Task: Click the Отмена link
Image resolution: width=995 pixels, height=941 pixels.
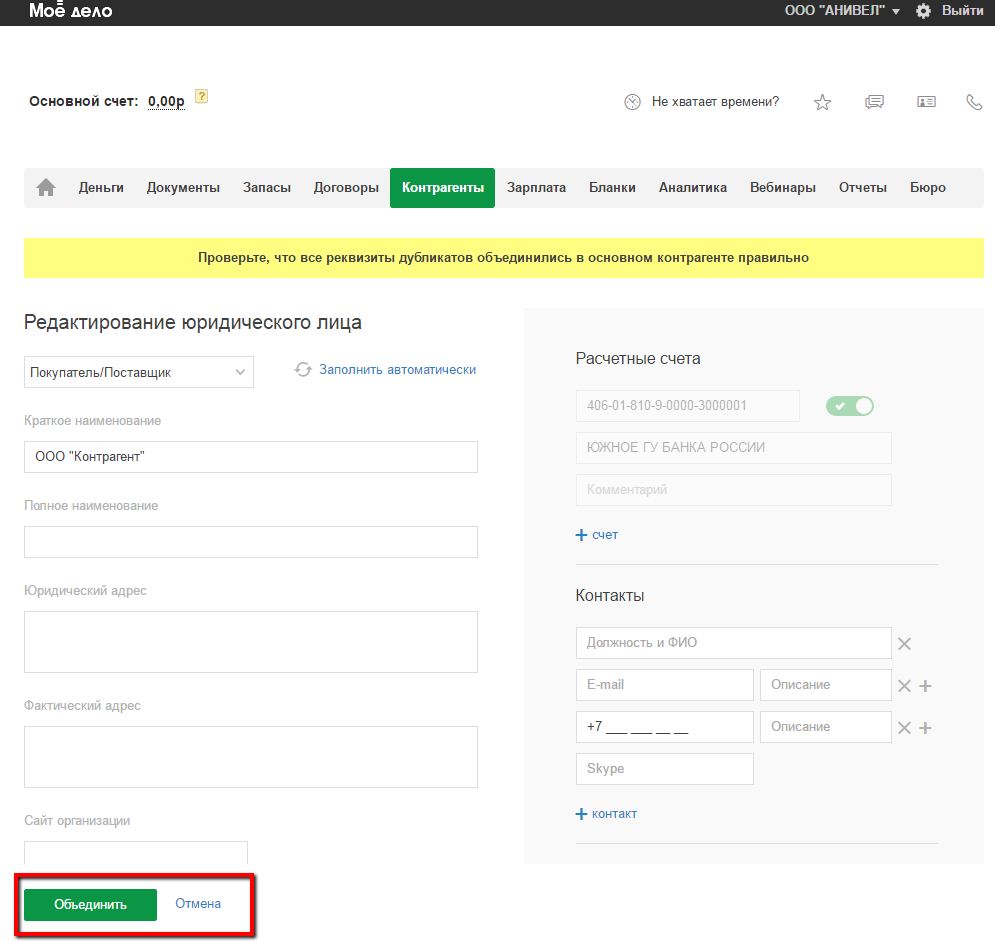Action: 198,904
